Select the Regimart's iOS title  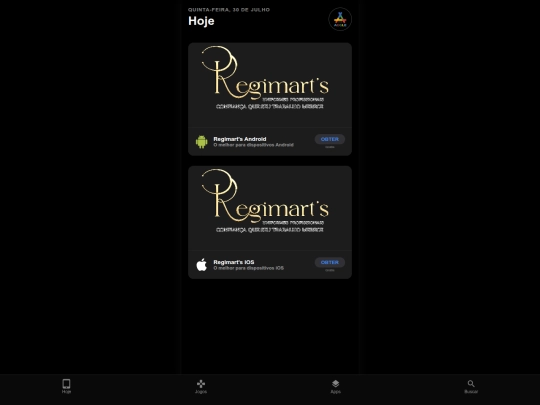(234, 262)
